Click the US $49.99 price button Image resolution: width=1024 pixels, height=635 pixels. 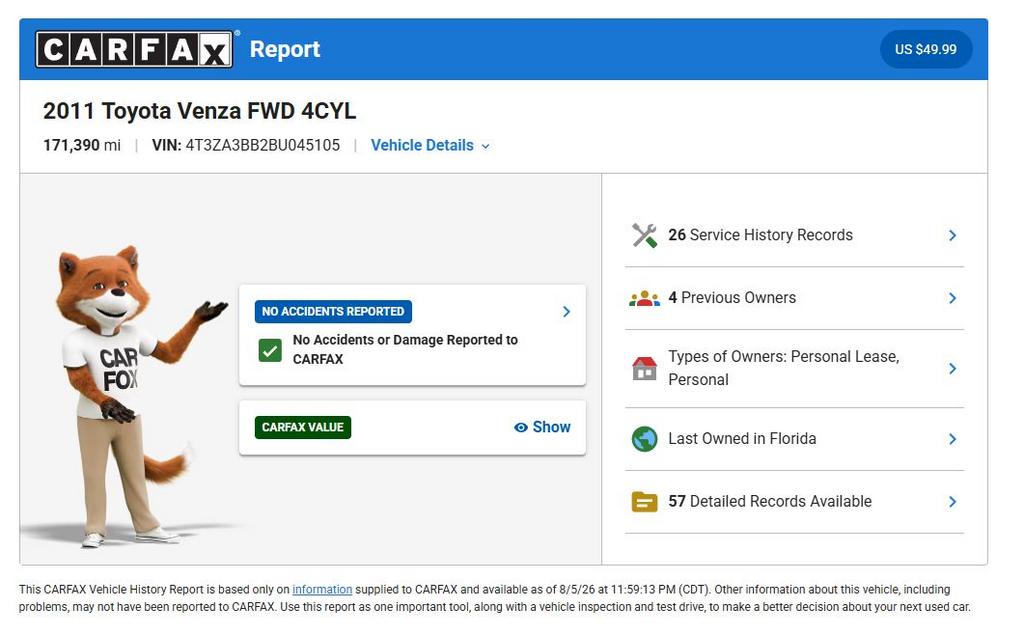(x=925, y=49)
